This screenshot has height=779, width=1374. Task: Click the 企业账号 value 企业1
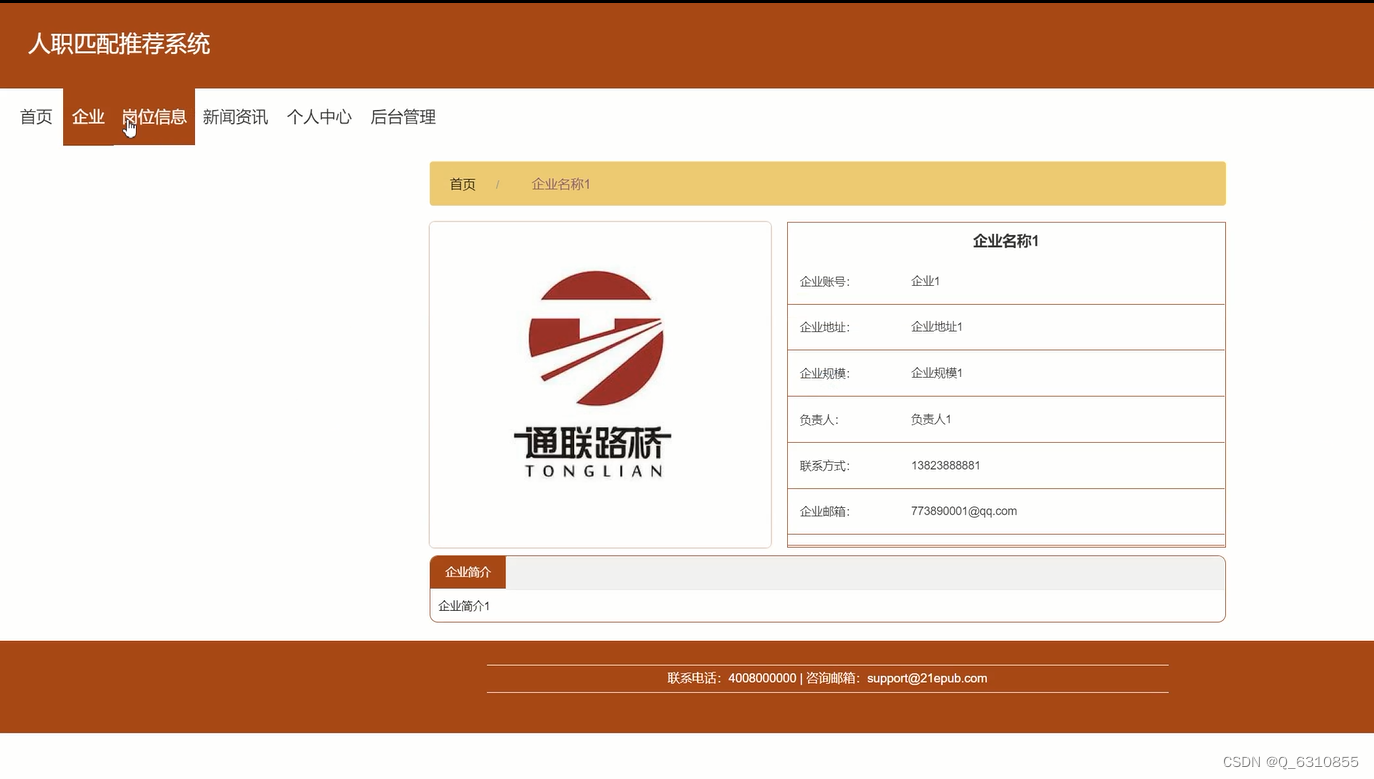(x=925, y=281)
